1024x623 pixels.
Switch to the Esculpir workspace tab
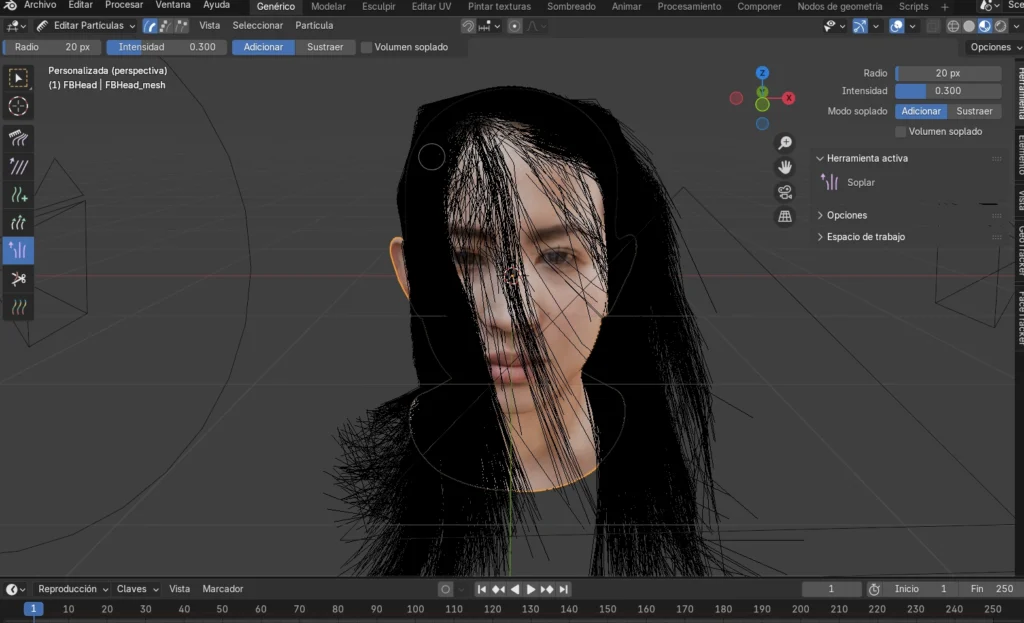(x=378, y=6)
